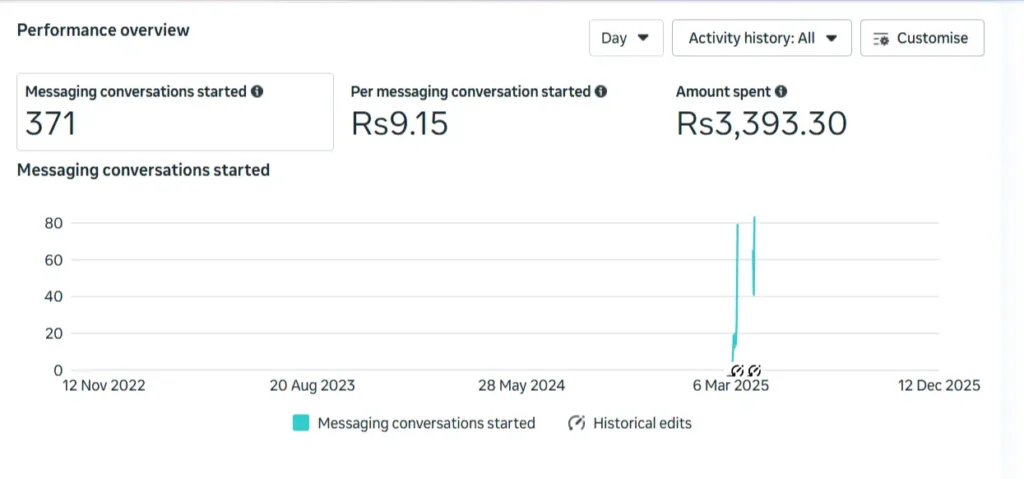
Task: Click the Historical edits legend icon
Action: 576,423
